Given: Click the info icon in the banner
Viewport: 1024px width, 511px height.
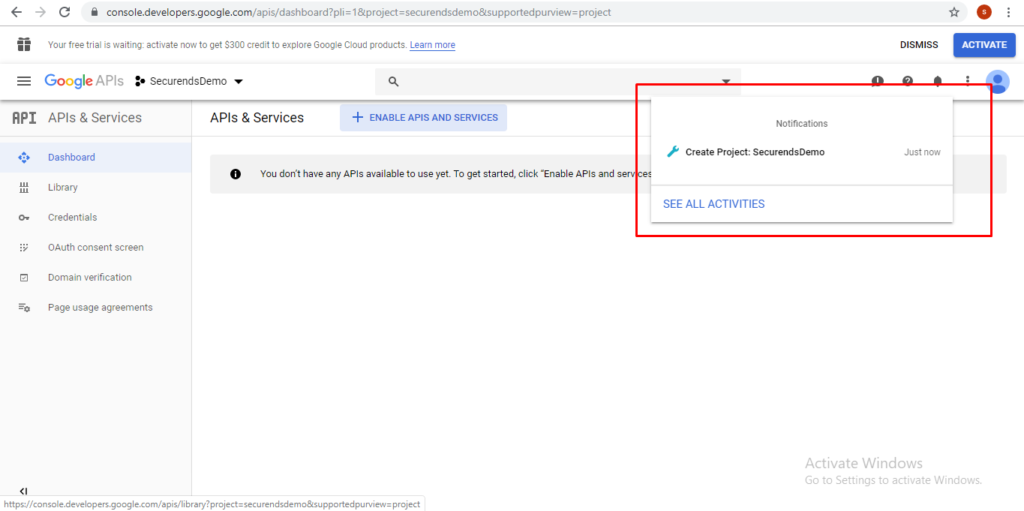Looking at the screenshot, I should click(235, 174).
